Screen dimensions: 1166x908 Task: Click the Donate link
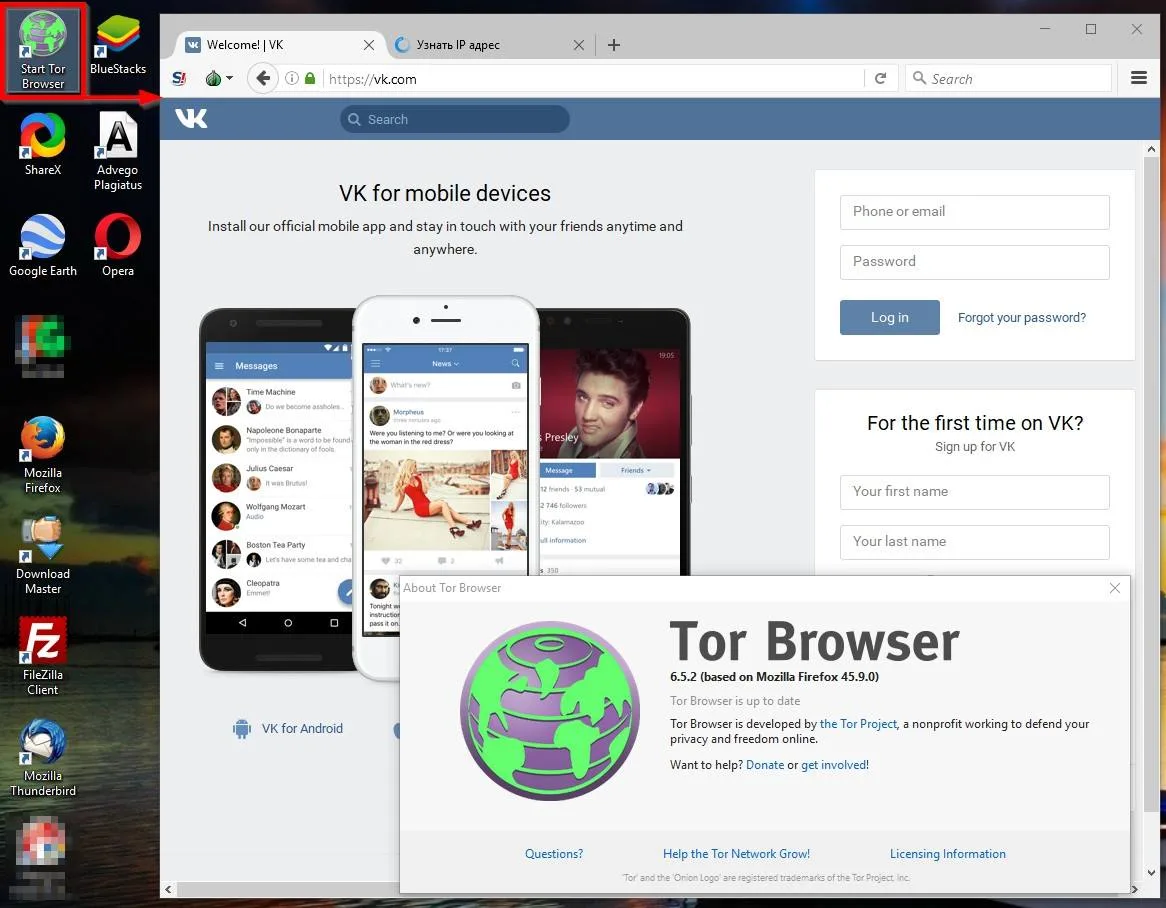click(764, 764)
